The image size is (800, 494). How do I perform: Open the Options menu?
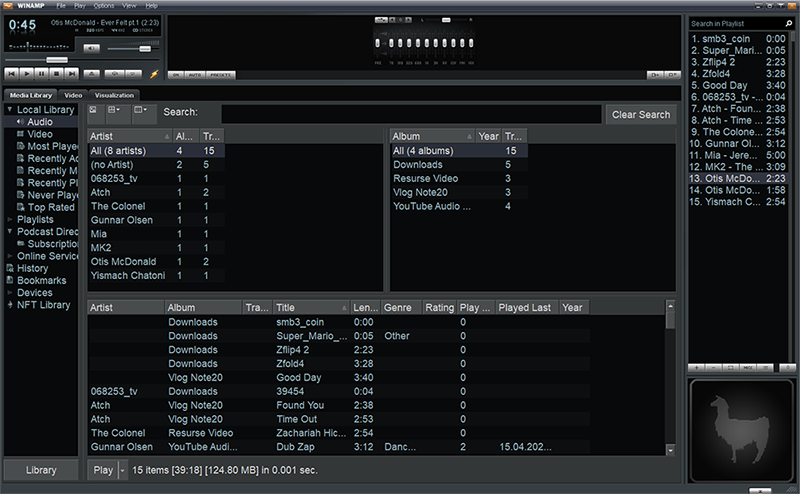point(104,6)
